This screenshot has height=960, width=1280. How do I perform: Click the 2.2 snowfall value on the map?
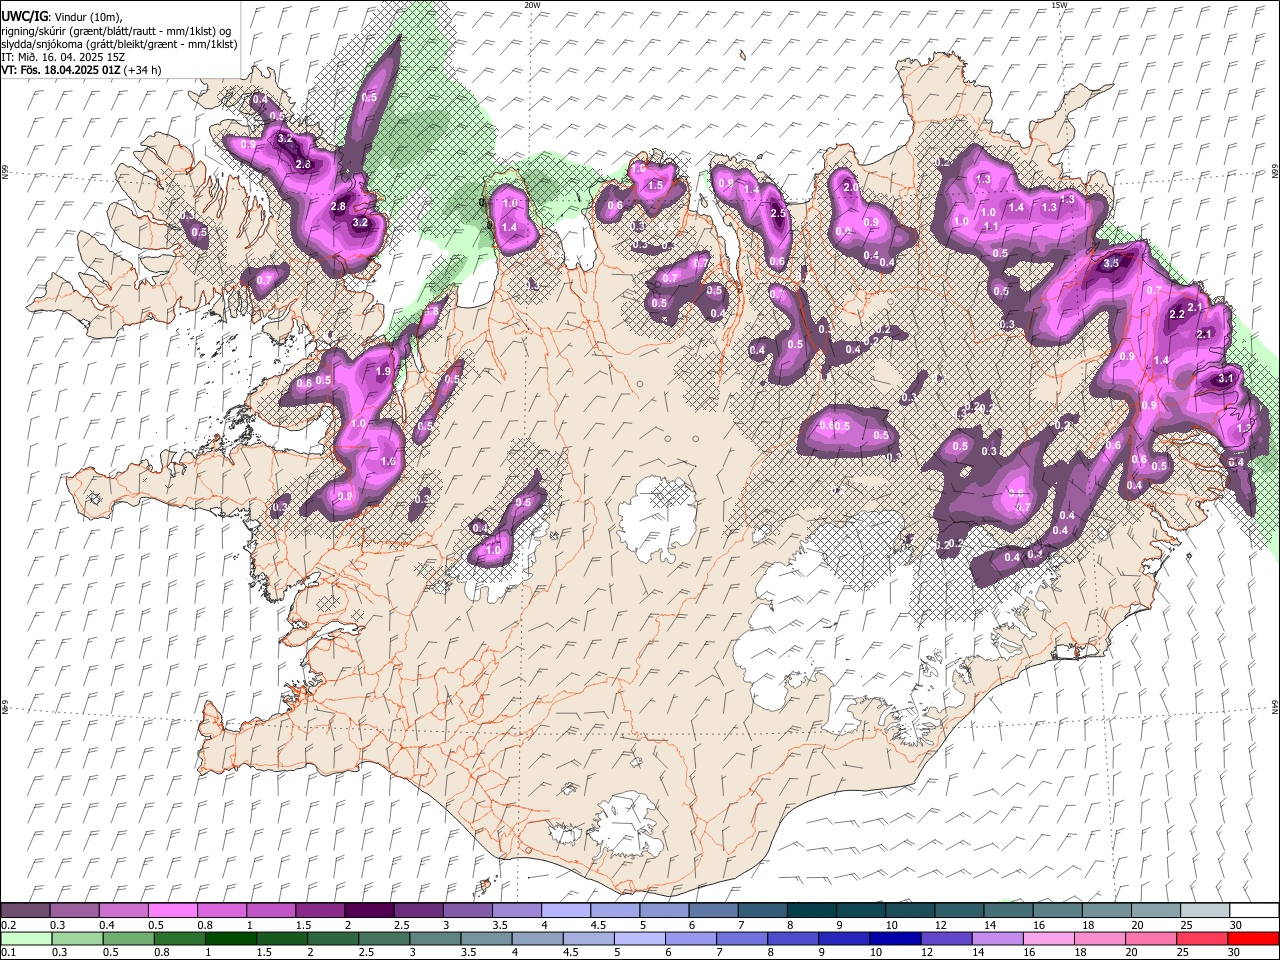1177,314
